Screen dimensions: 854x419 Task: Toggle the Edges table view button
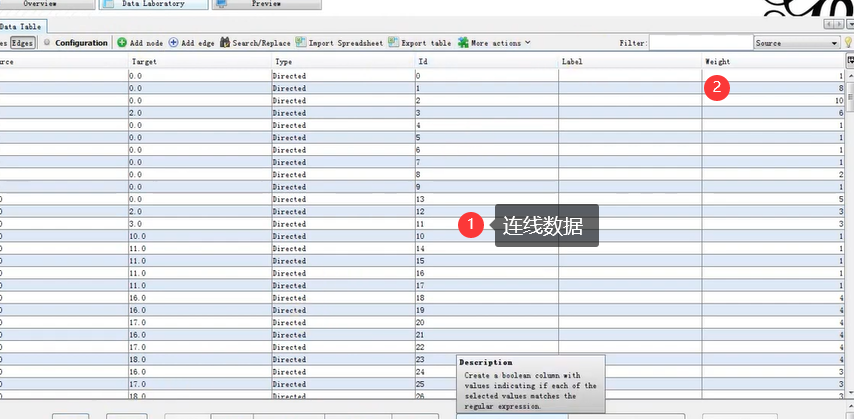tap(22, 43)
